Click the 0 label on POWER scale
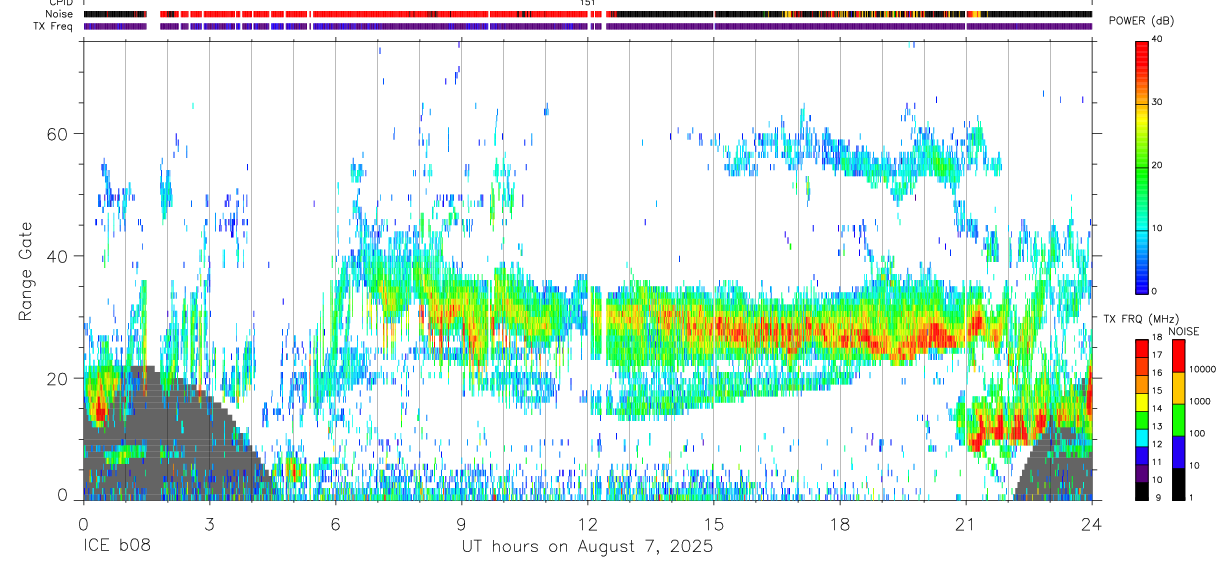This screenshot has height=567, width=1228. point(1154,291)
